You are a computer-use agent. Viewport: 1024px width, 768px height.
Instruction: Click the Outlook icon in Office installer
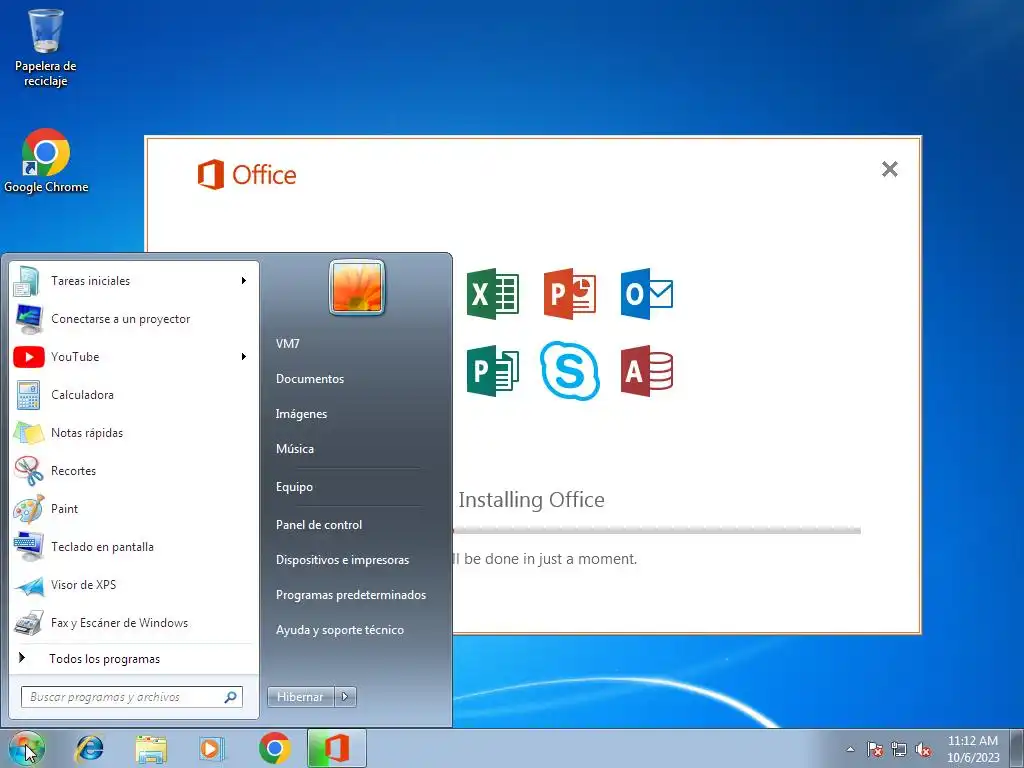click(647, 294)
